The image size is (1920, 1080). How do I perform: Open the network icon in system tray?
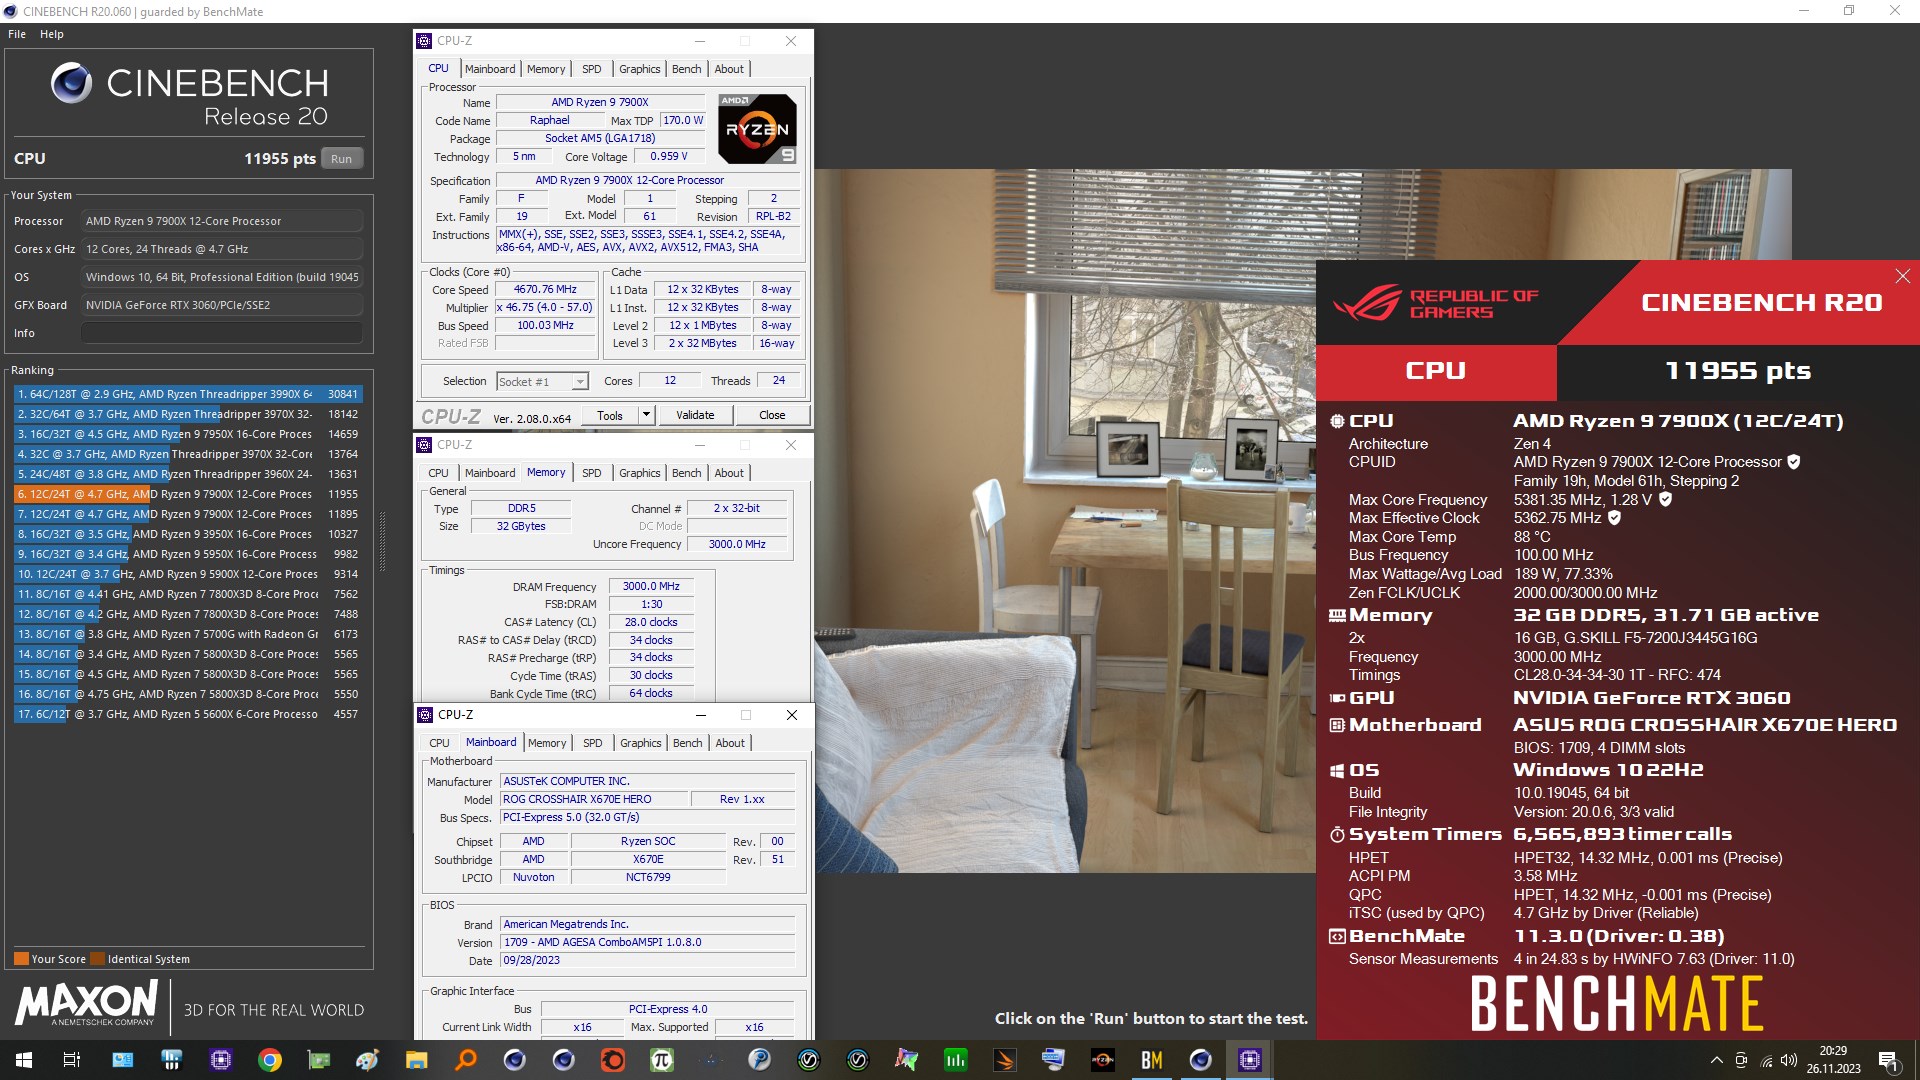[1766, 1060]
